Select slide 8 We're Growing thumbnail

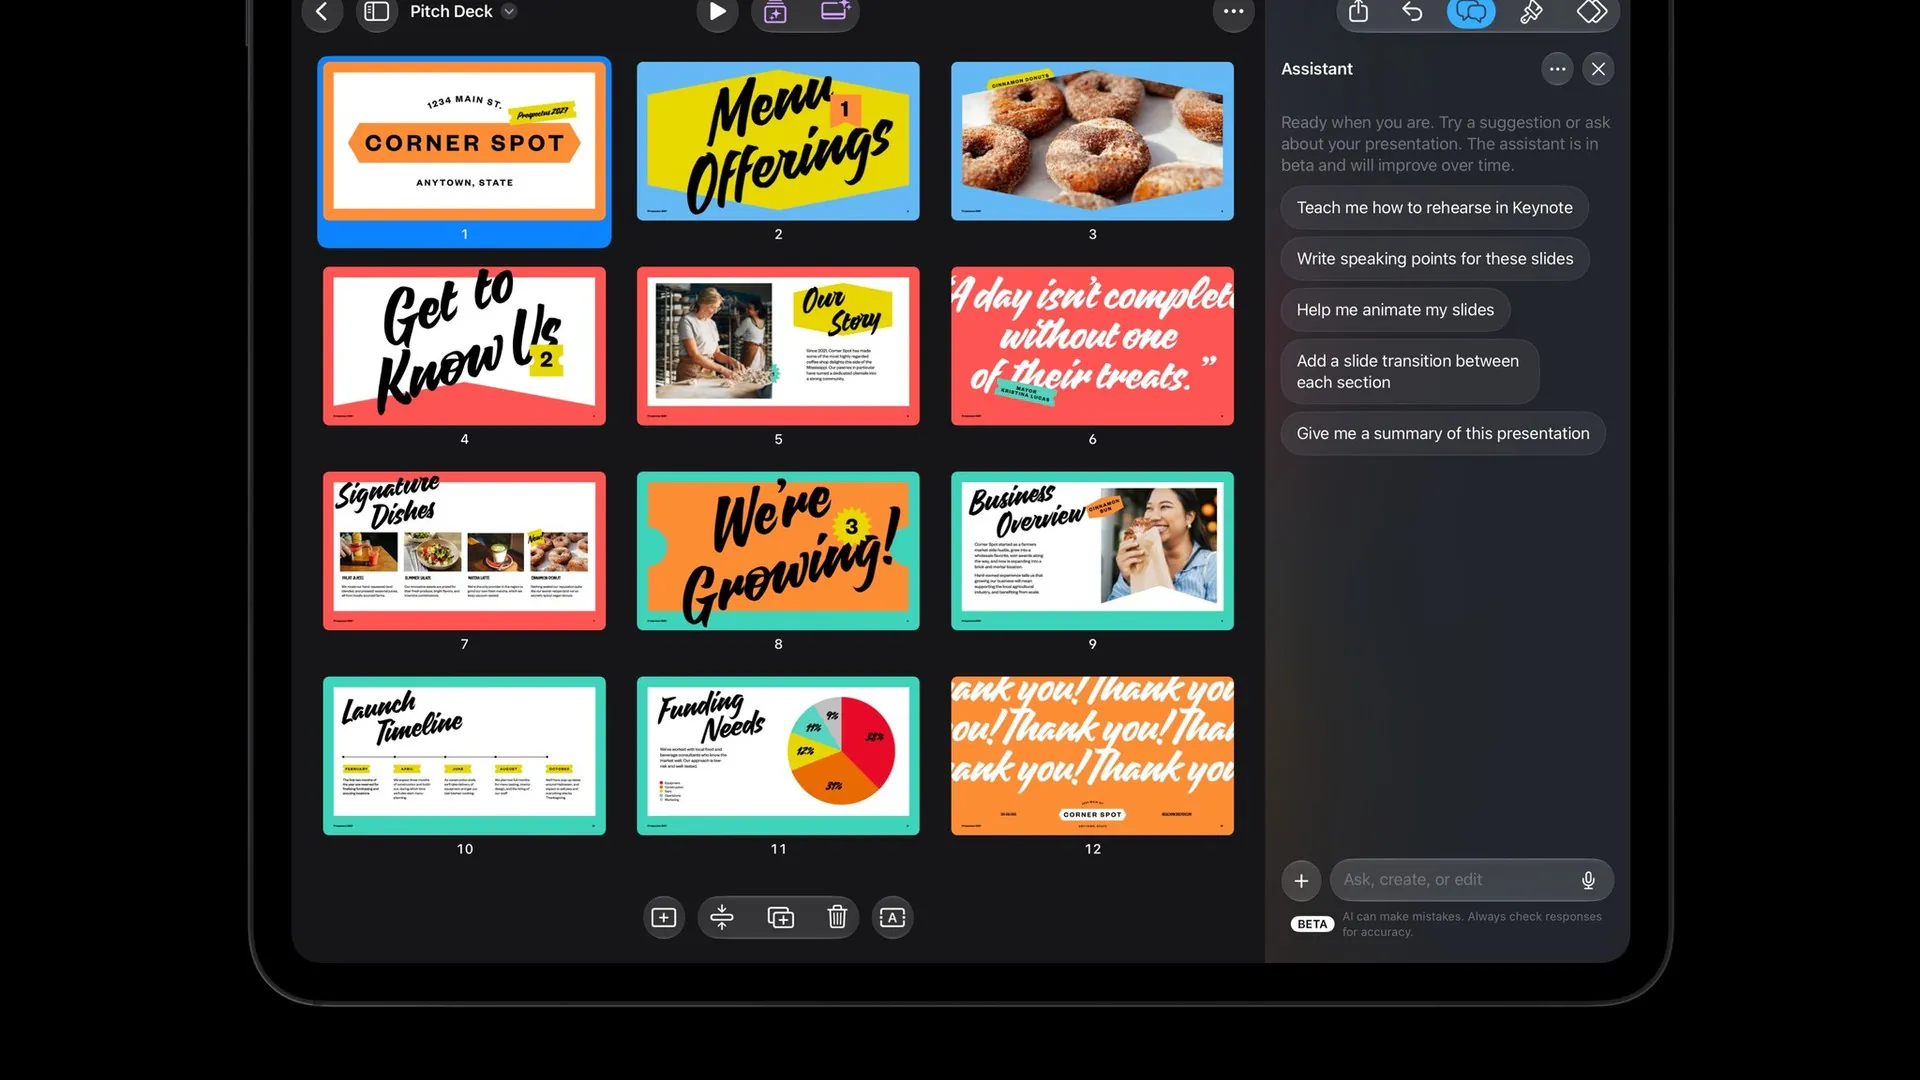pos(778,551)
